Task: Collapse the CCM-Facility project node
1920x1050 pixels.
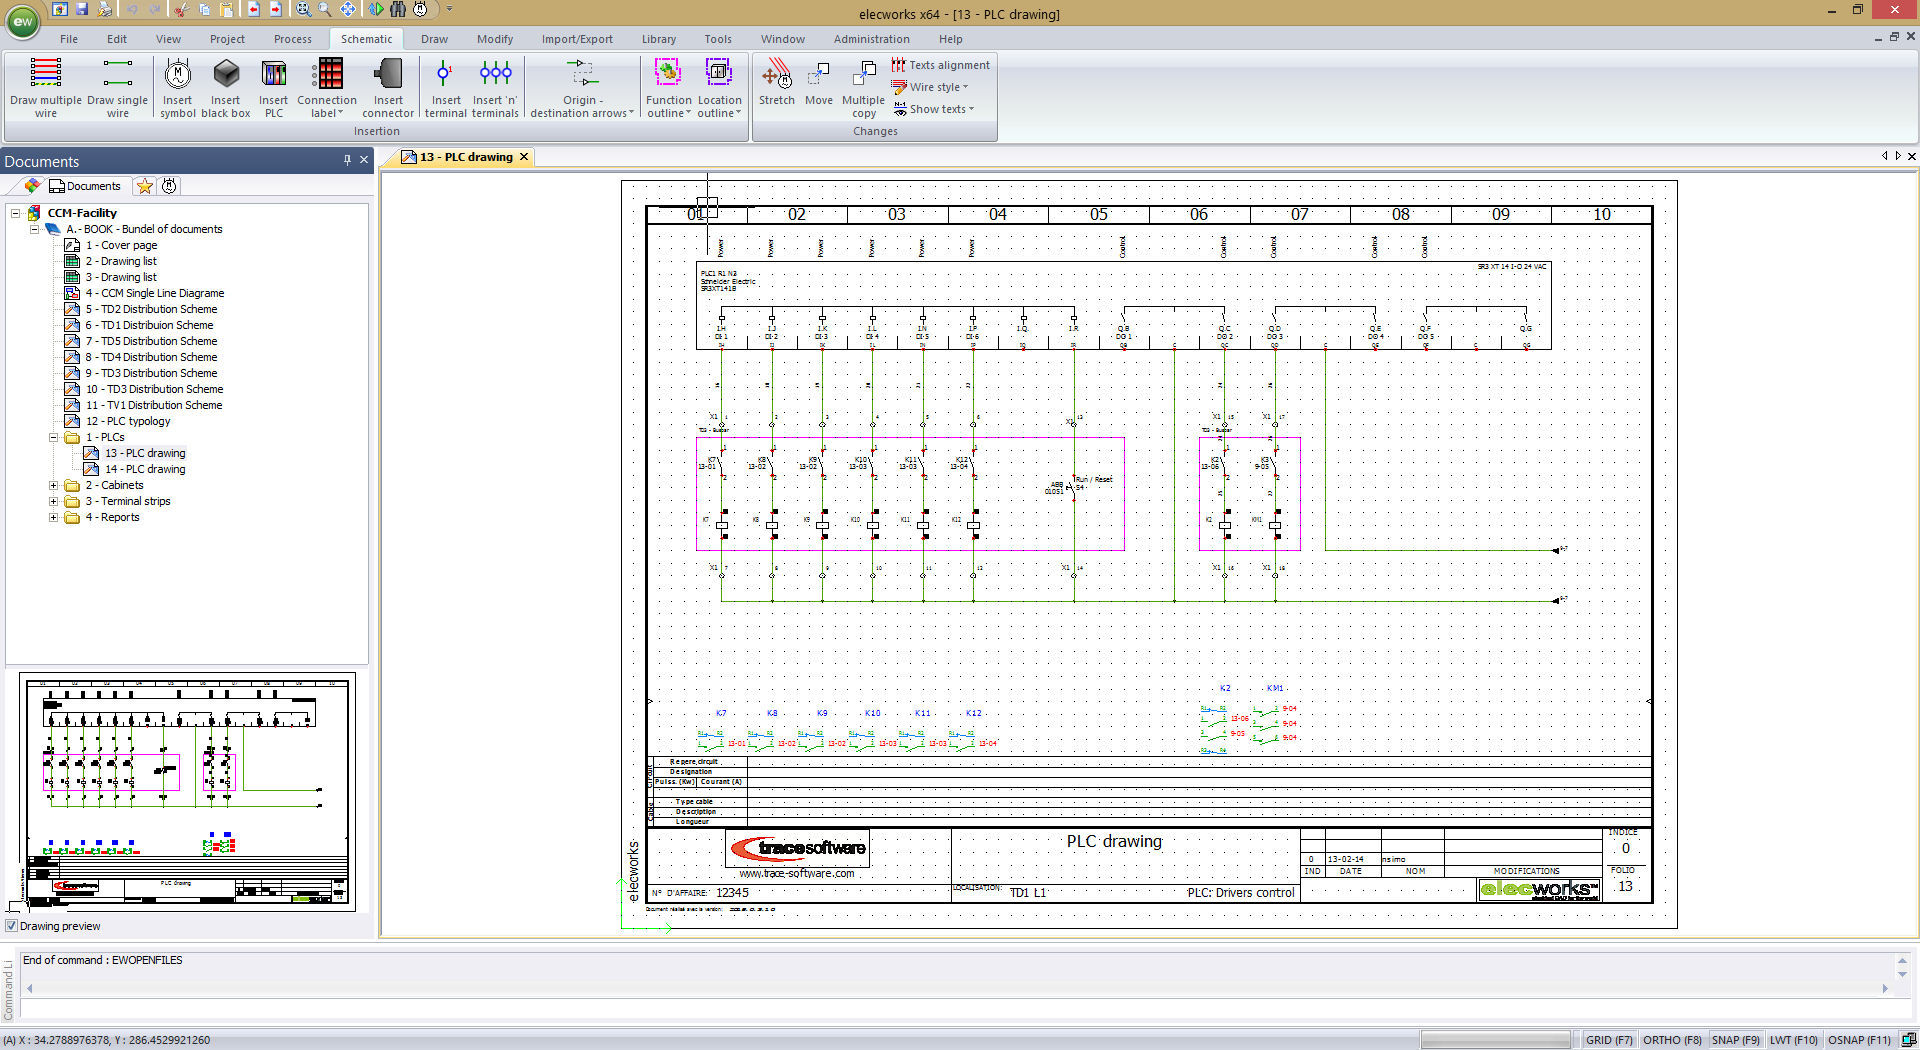Action: pos(15,213)
